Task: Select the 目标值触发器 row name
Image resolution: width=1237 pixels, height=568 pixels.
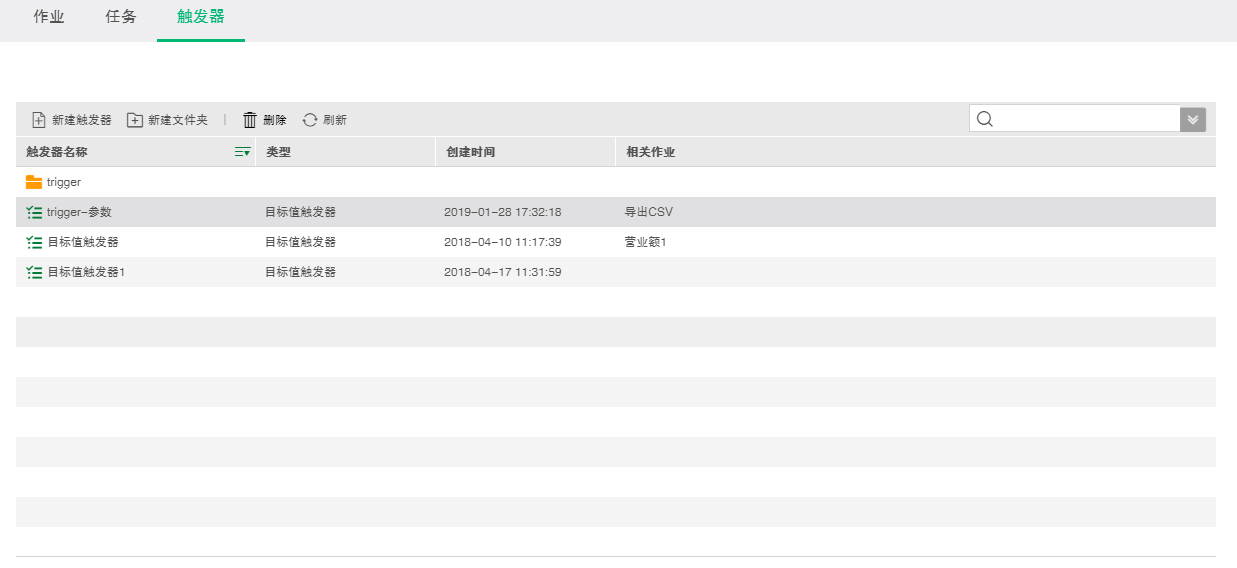Action: pos(83,242)
